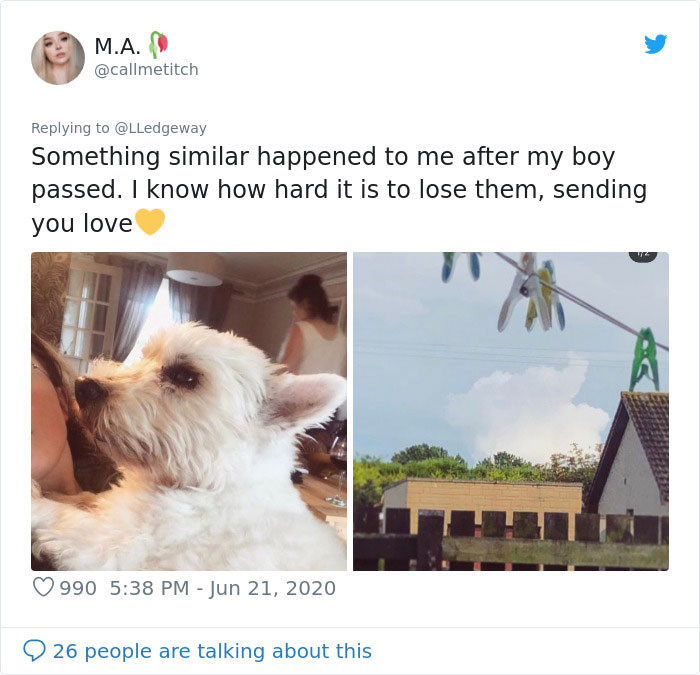Viewport: 700px width, 675px height.
Task: Like the tweet with the heart icon
Action: click(43, 588)
